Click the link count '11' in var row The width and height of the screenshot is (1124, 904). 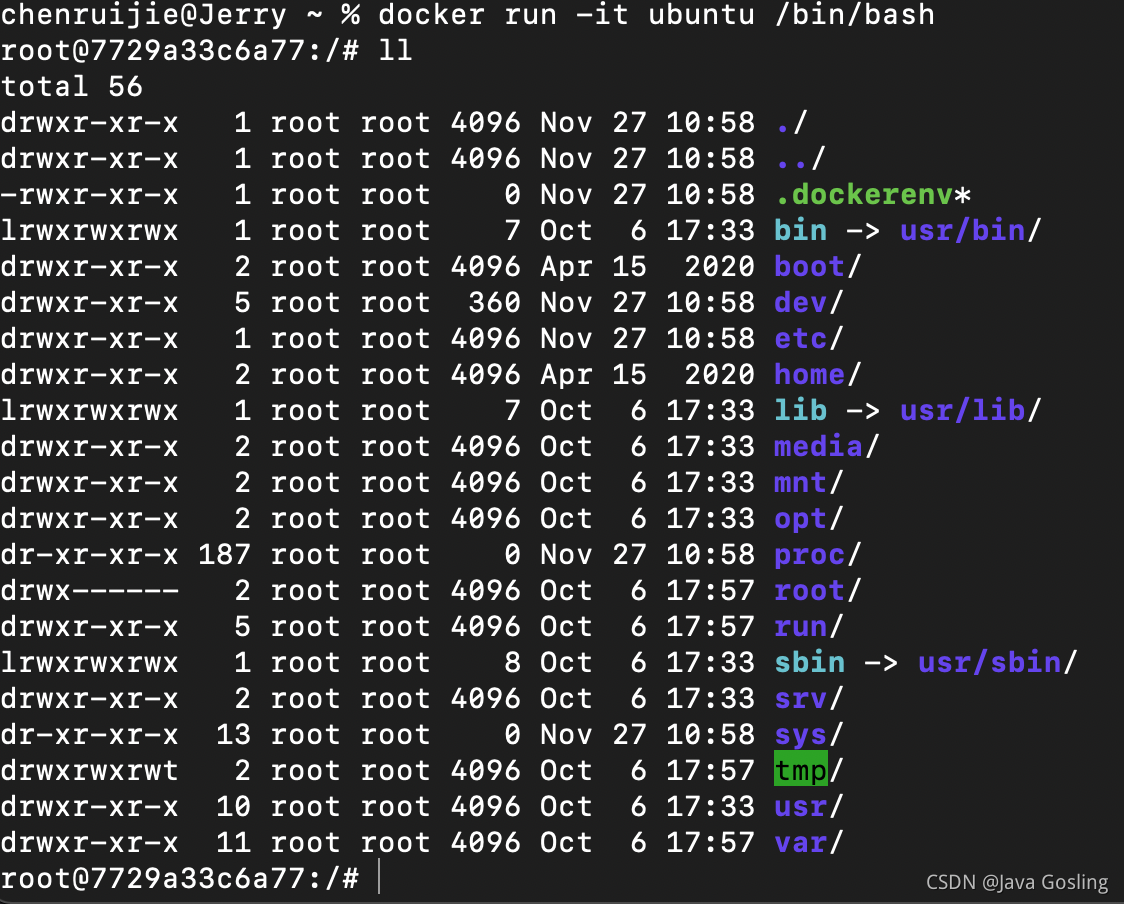click(x=234, y=842)
